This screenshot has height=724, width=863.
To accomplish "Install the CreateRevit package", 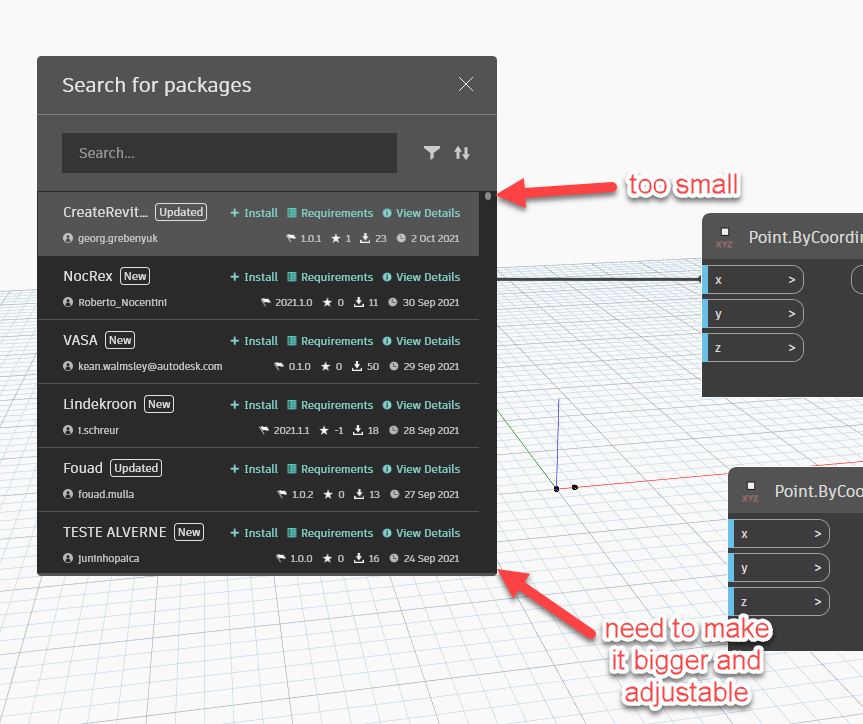I will tap(254, 213).
